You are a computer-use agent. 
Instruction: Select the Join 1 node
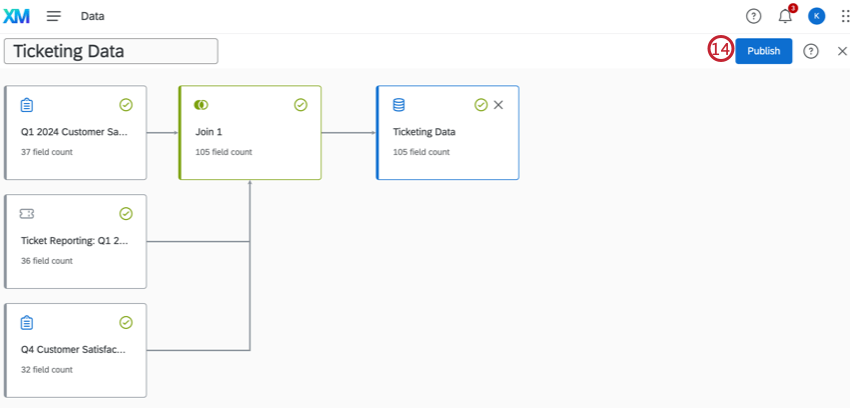(250, 132)
